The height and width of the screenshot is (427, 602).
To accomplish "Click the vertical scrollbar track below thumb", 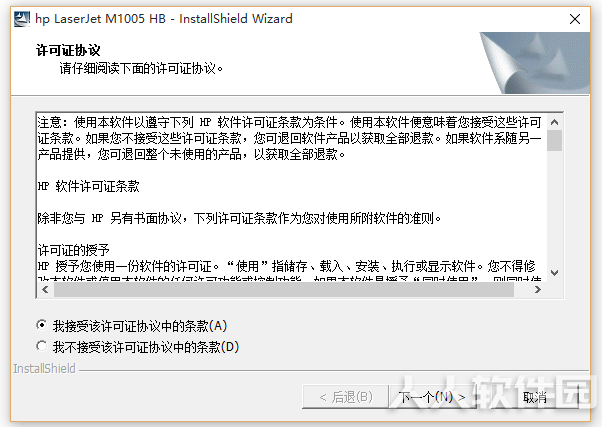I will pos(554,208).
